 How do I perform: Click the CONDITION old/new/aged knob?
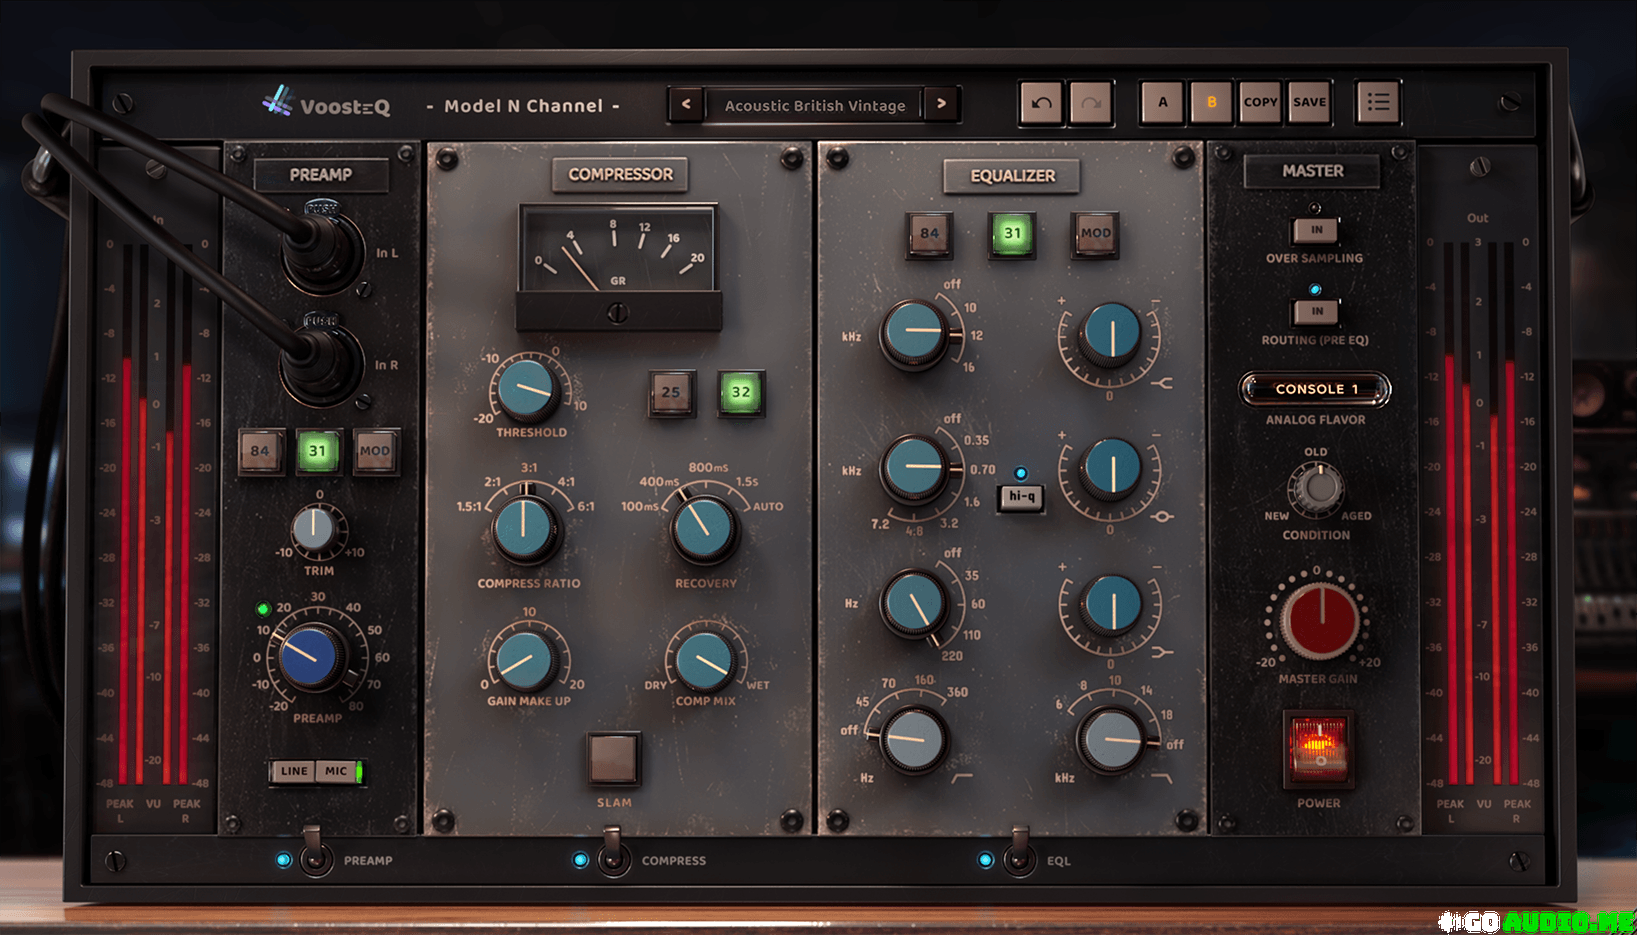(x=1318, y=489)
